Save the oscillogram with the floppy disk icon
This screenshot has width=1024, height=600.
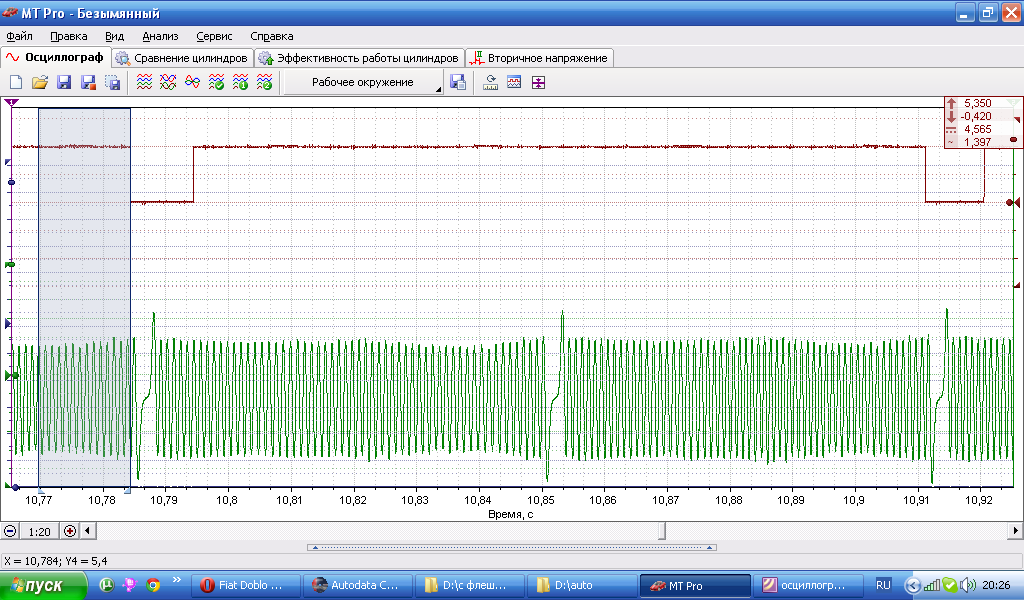tap(64, 82)
